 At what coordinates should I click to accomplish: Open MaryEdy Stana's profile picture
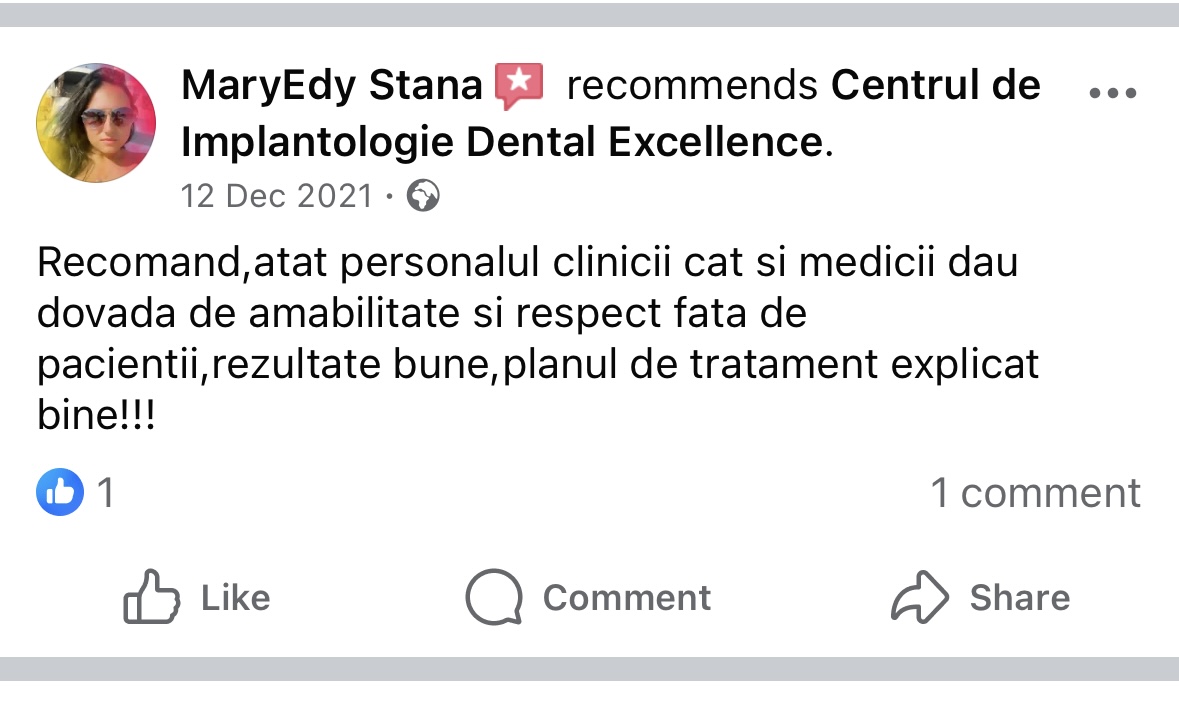click(96, 123)
